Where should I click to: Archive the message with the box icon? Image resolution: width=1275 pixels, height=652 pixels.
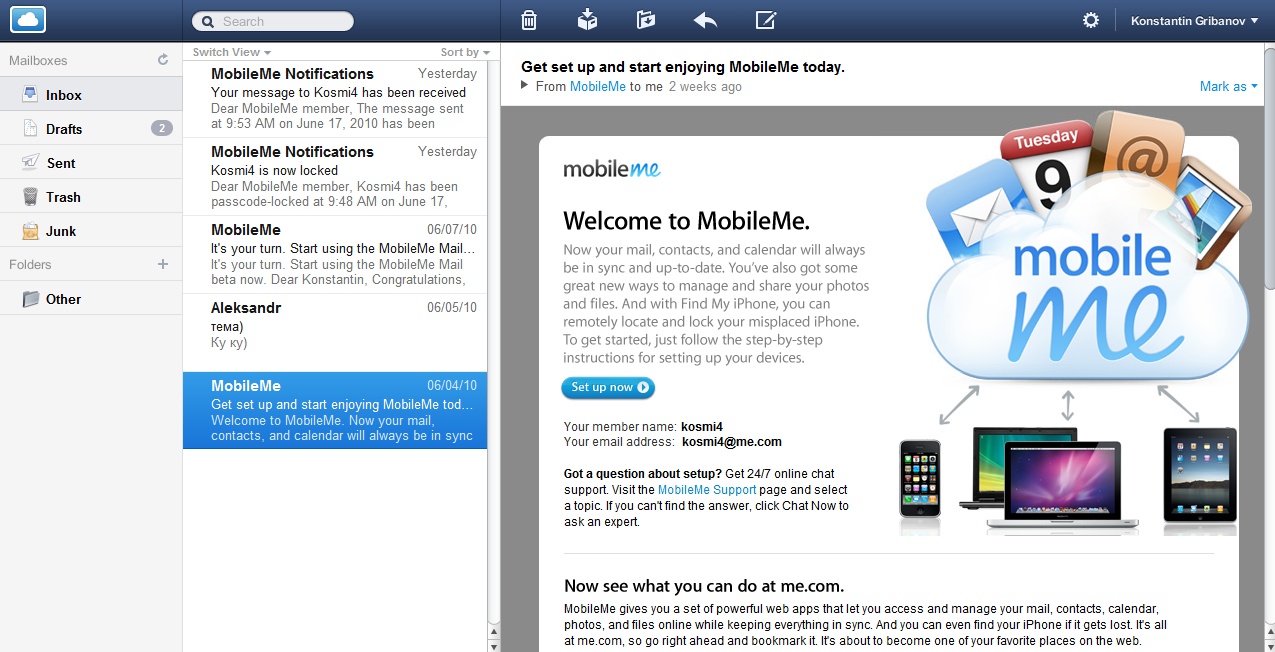[587, 20]
